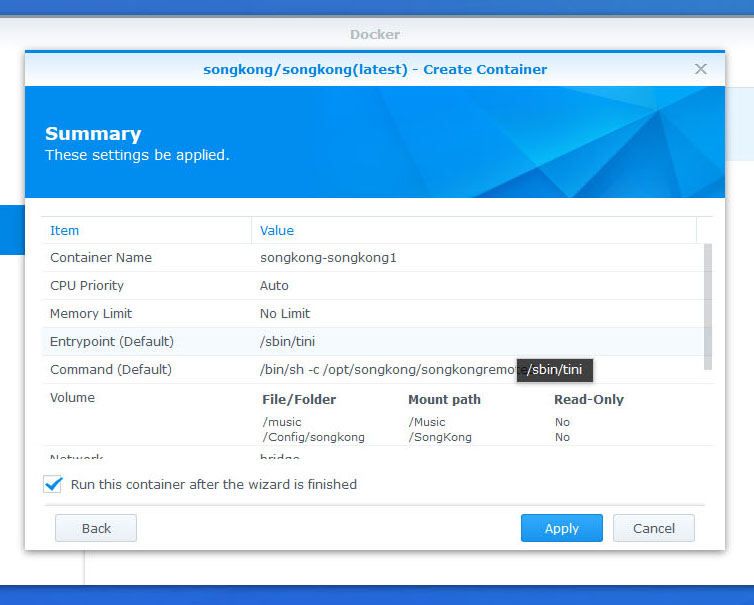This screenshot has height=605, width=754.
Task: Select the Value column header
Action: click(x=277, y=230)
